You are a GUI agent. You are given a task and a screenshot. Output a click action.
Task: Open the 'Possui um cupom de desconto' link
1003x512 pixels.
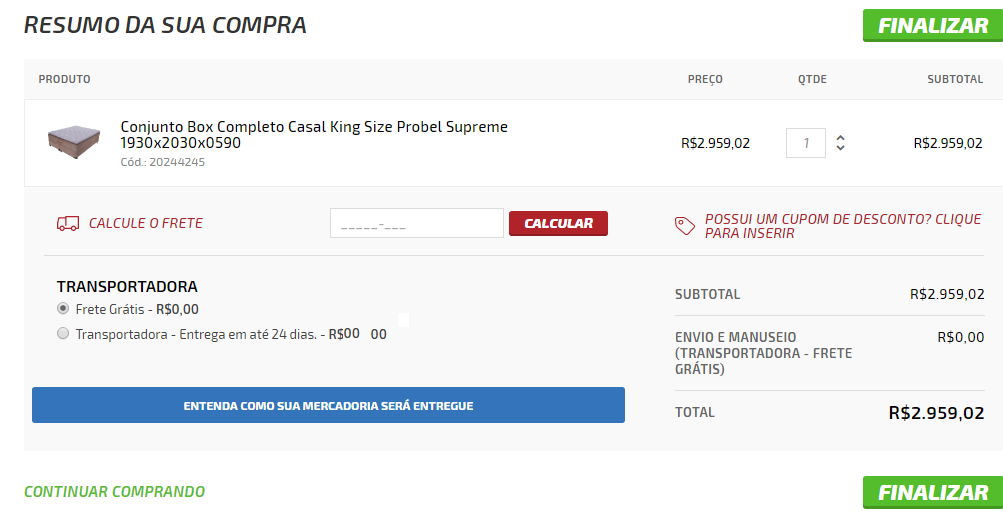pyautogui.click(x=842, y=226)
